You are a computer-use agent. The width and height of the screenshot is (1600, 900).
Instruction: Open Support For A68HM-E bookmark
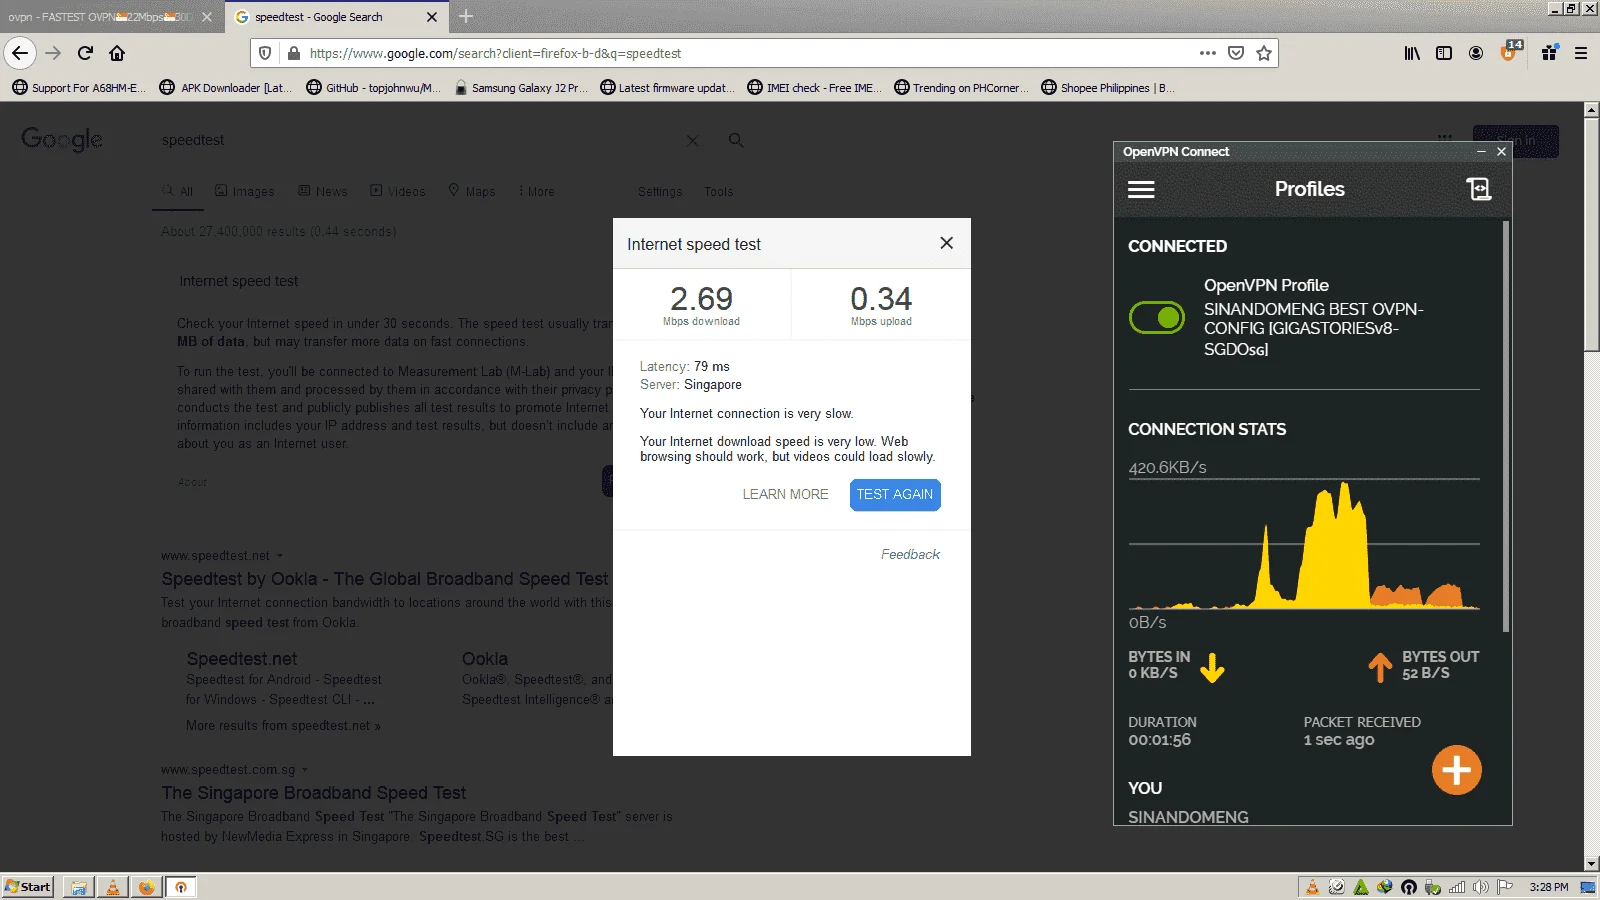point(79,88)
